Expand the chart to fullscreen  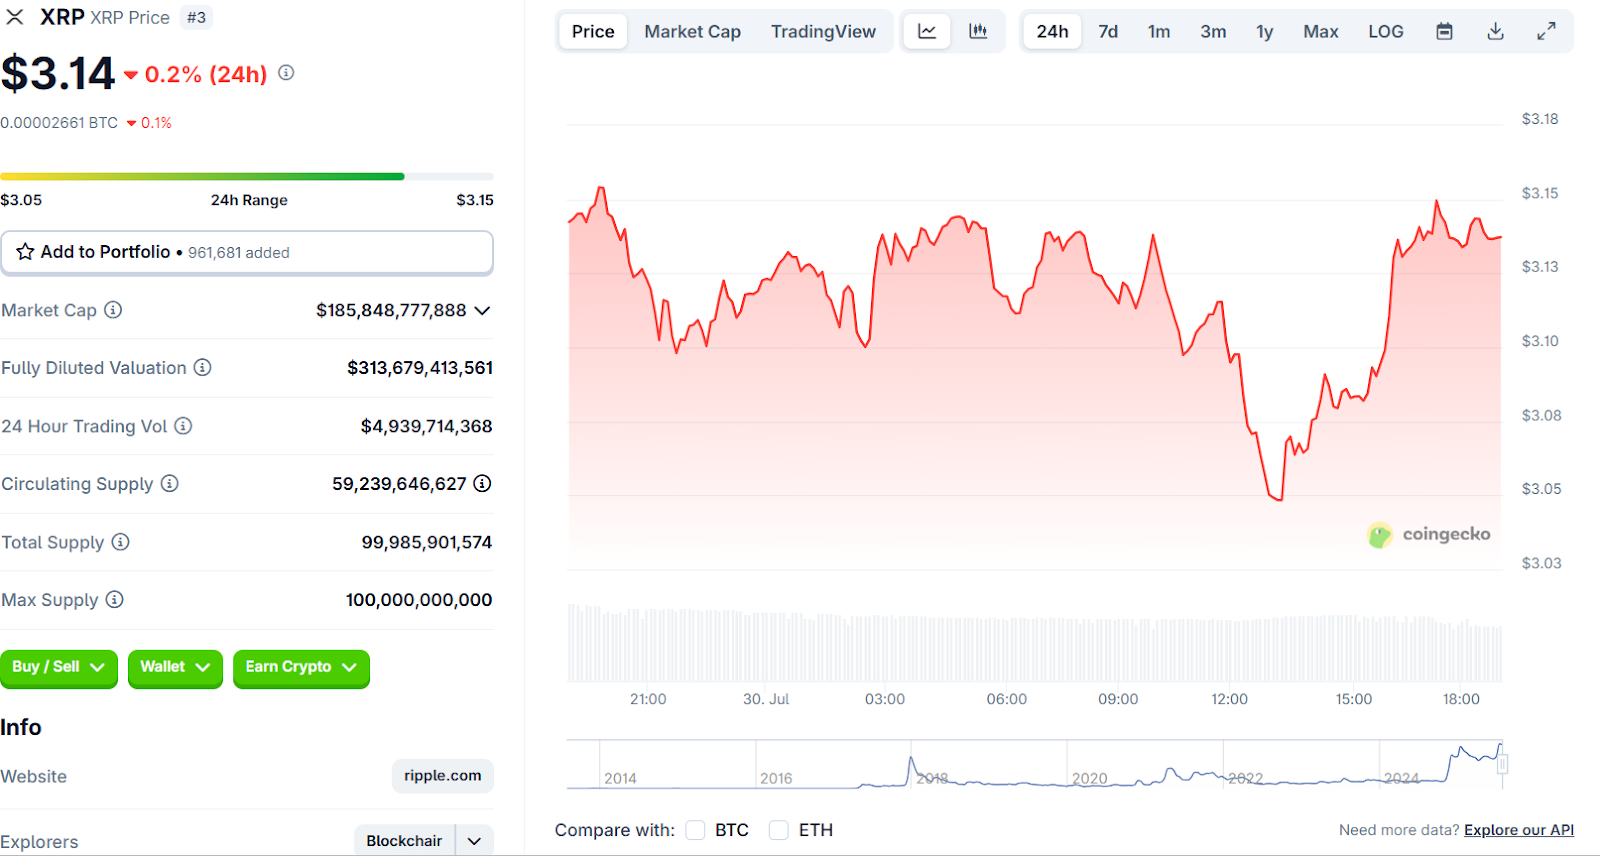[x=1546, y=32]
